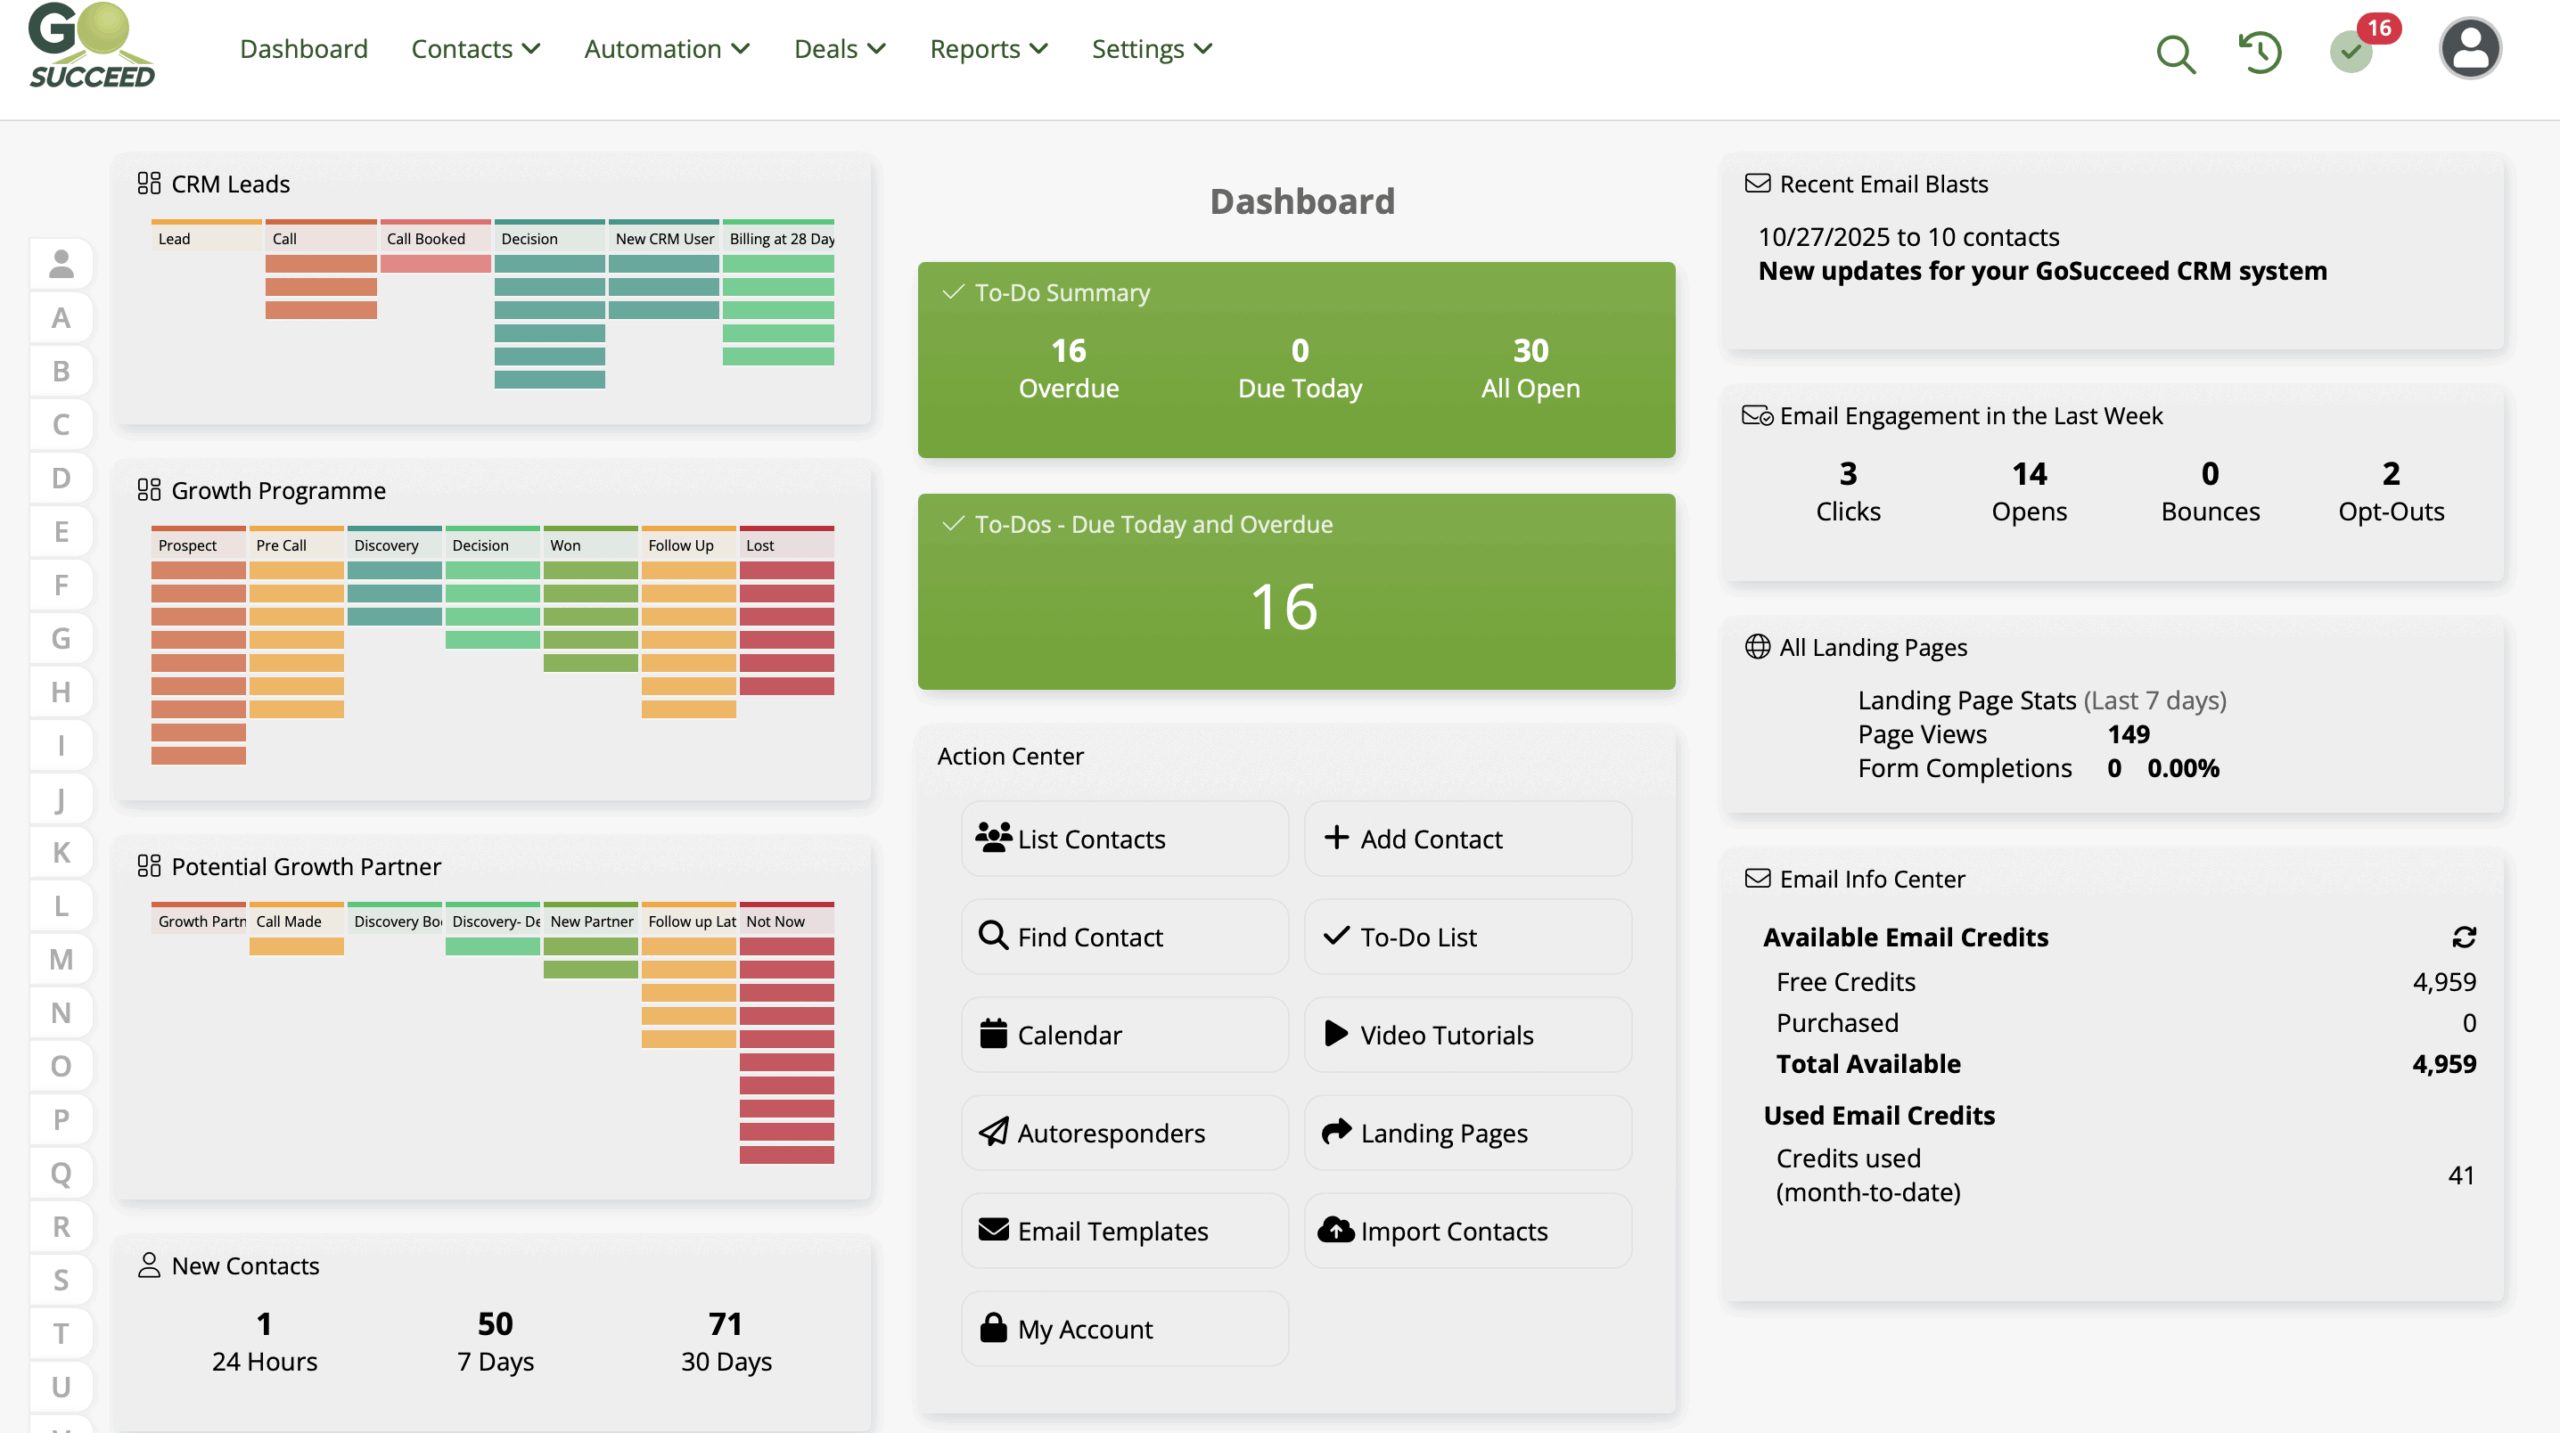Open Email Templates from Action Center
The image size is (2560, 1433).
(1124, 1231)
